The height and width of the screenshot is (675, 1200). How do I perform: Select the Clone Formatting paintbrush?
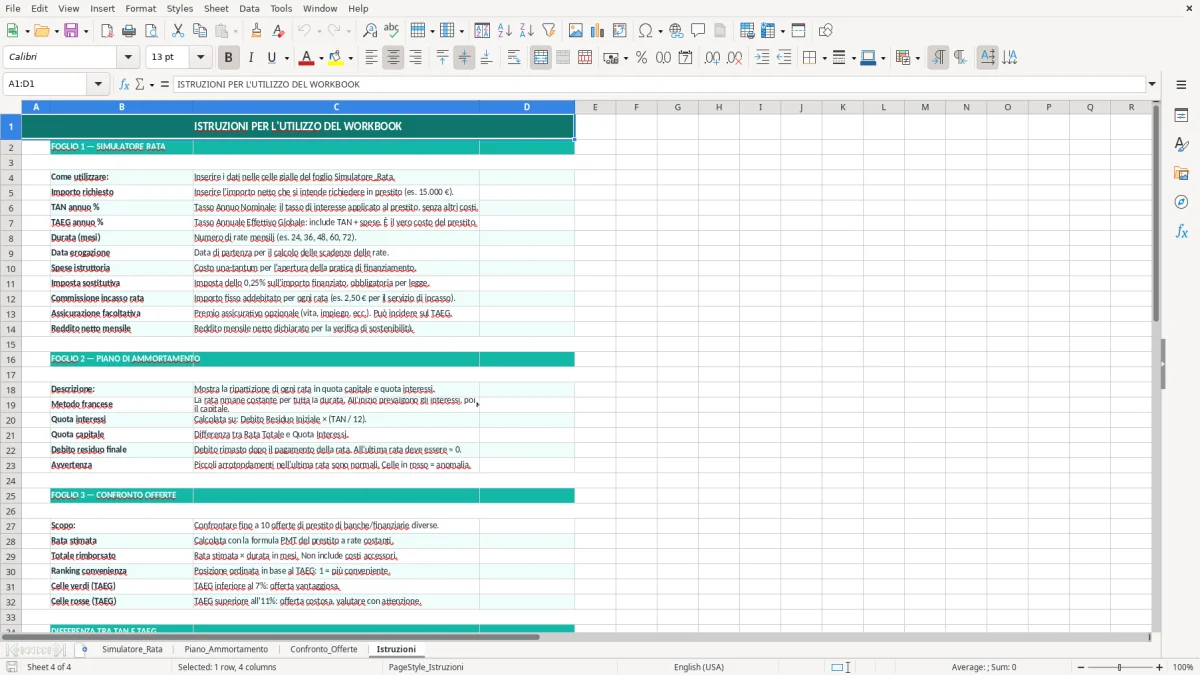tap(256, 31)
